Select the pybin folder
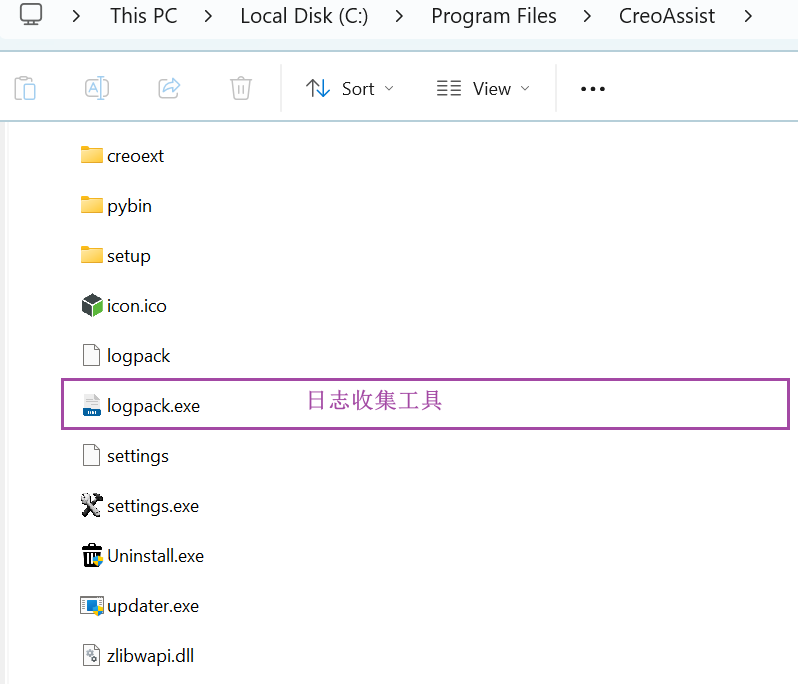Viewport: 798px width, 684px height. 129,206
